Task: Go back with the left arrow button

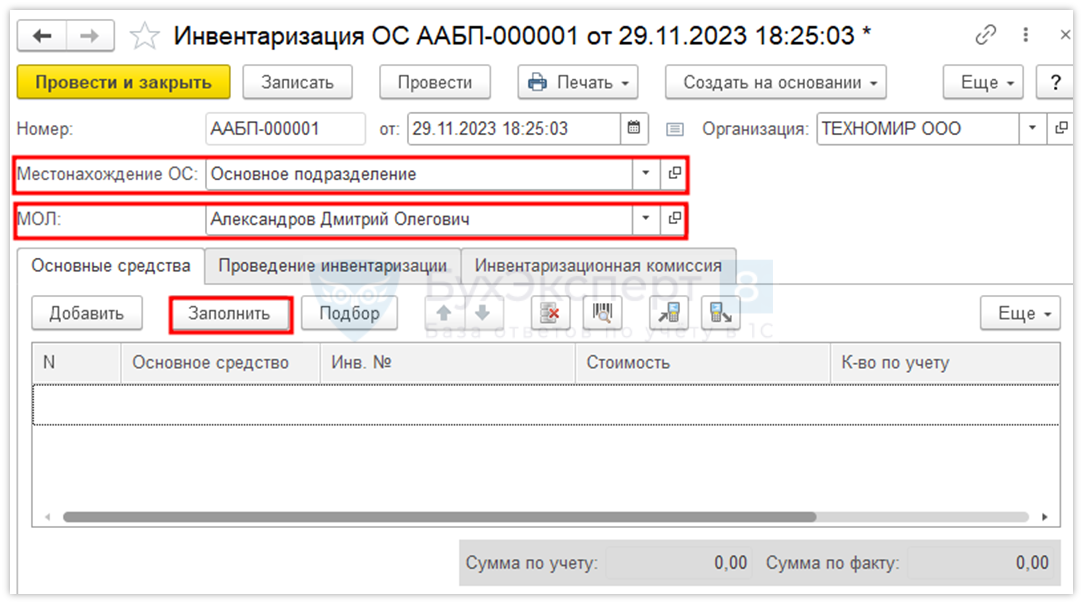Action: pyautogui.click(x=42, y=36)
